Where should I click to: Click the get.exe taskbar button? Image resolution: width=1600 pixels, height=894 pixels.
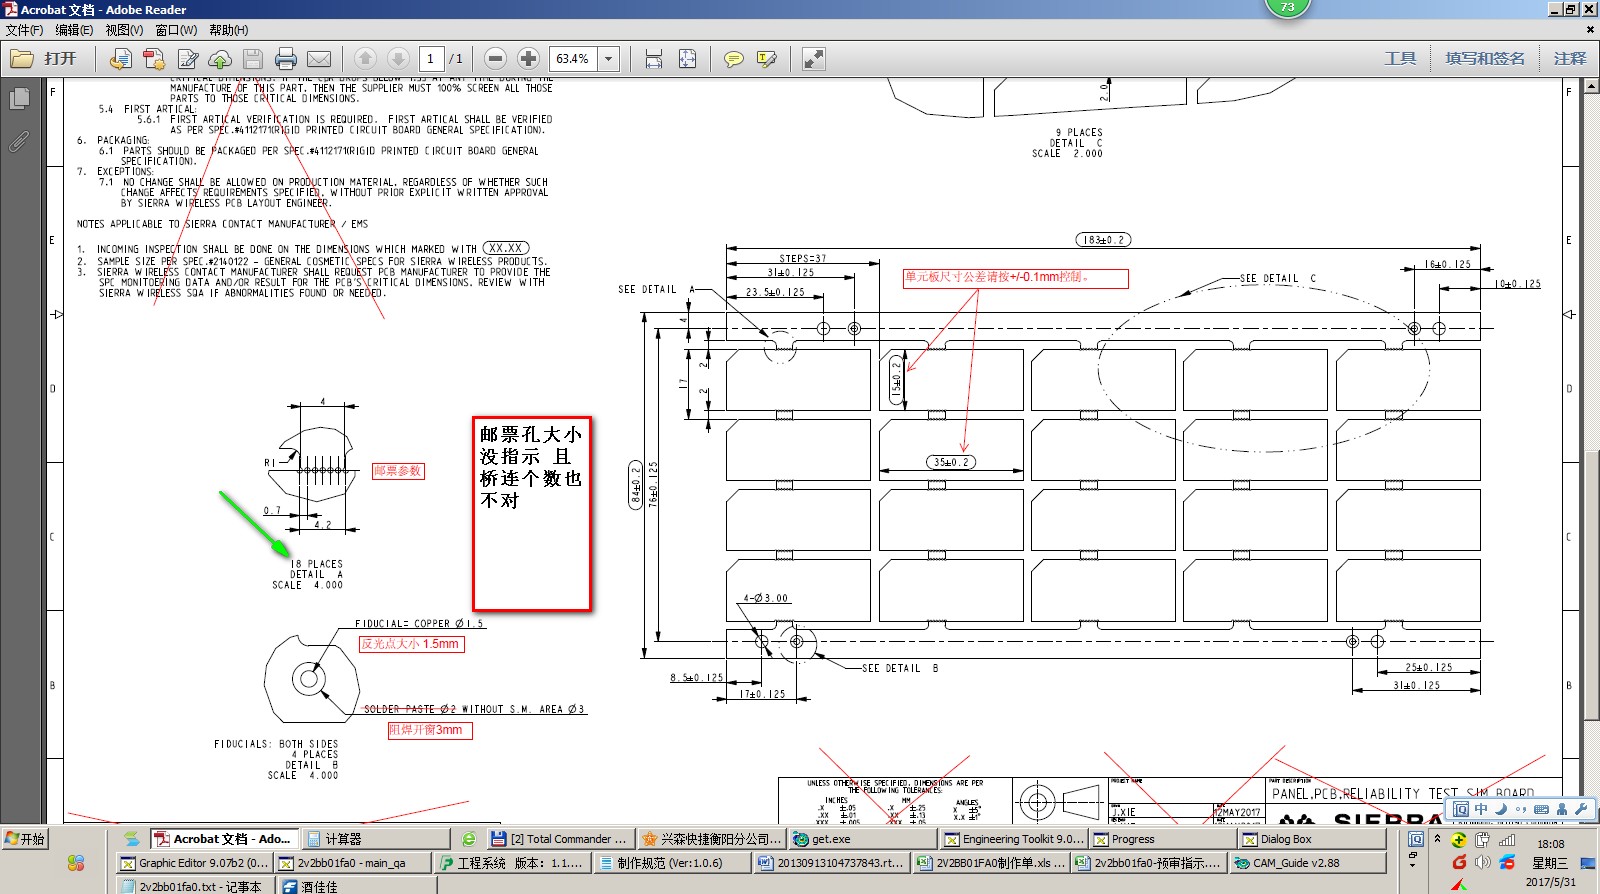pos(862,839)
